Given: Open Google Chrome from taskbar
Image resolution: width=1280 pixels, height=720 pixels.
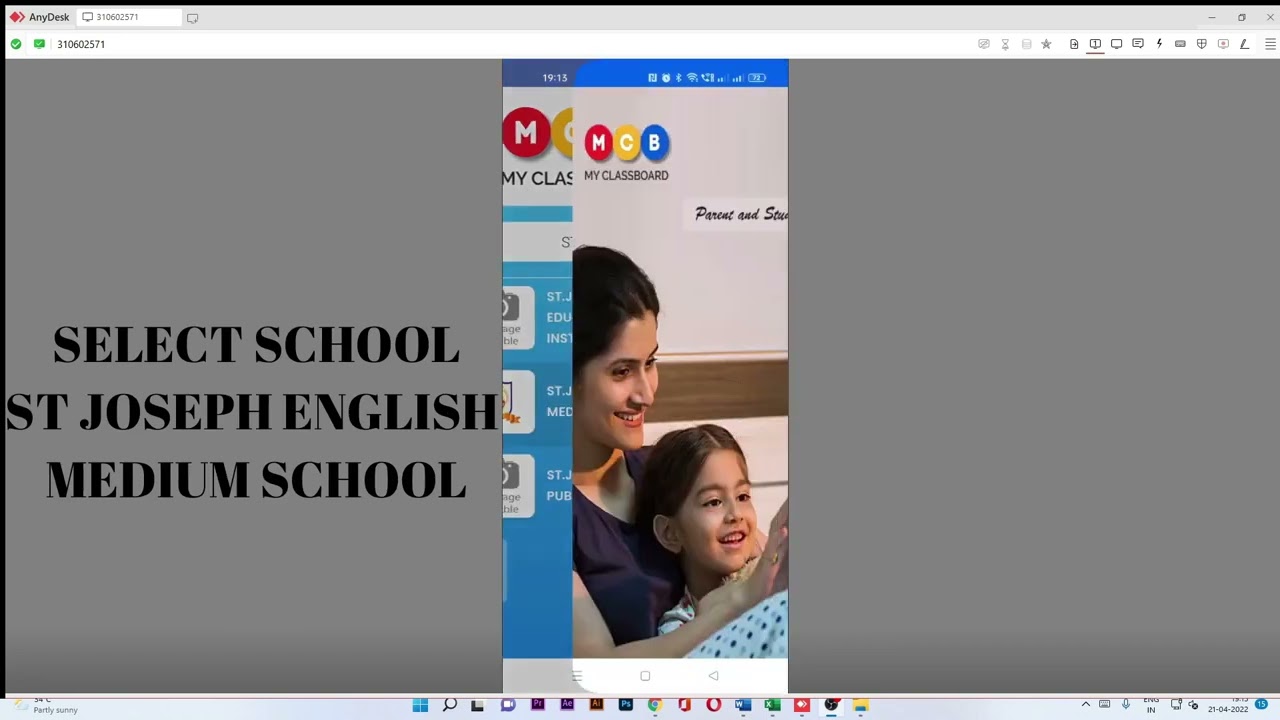Looking at the screenshot, I should (655, 705).
